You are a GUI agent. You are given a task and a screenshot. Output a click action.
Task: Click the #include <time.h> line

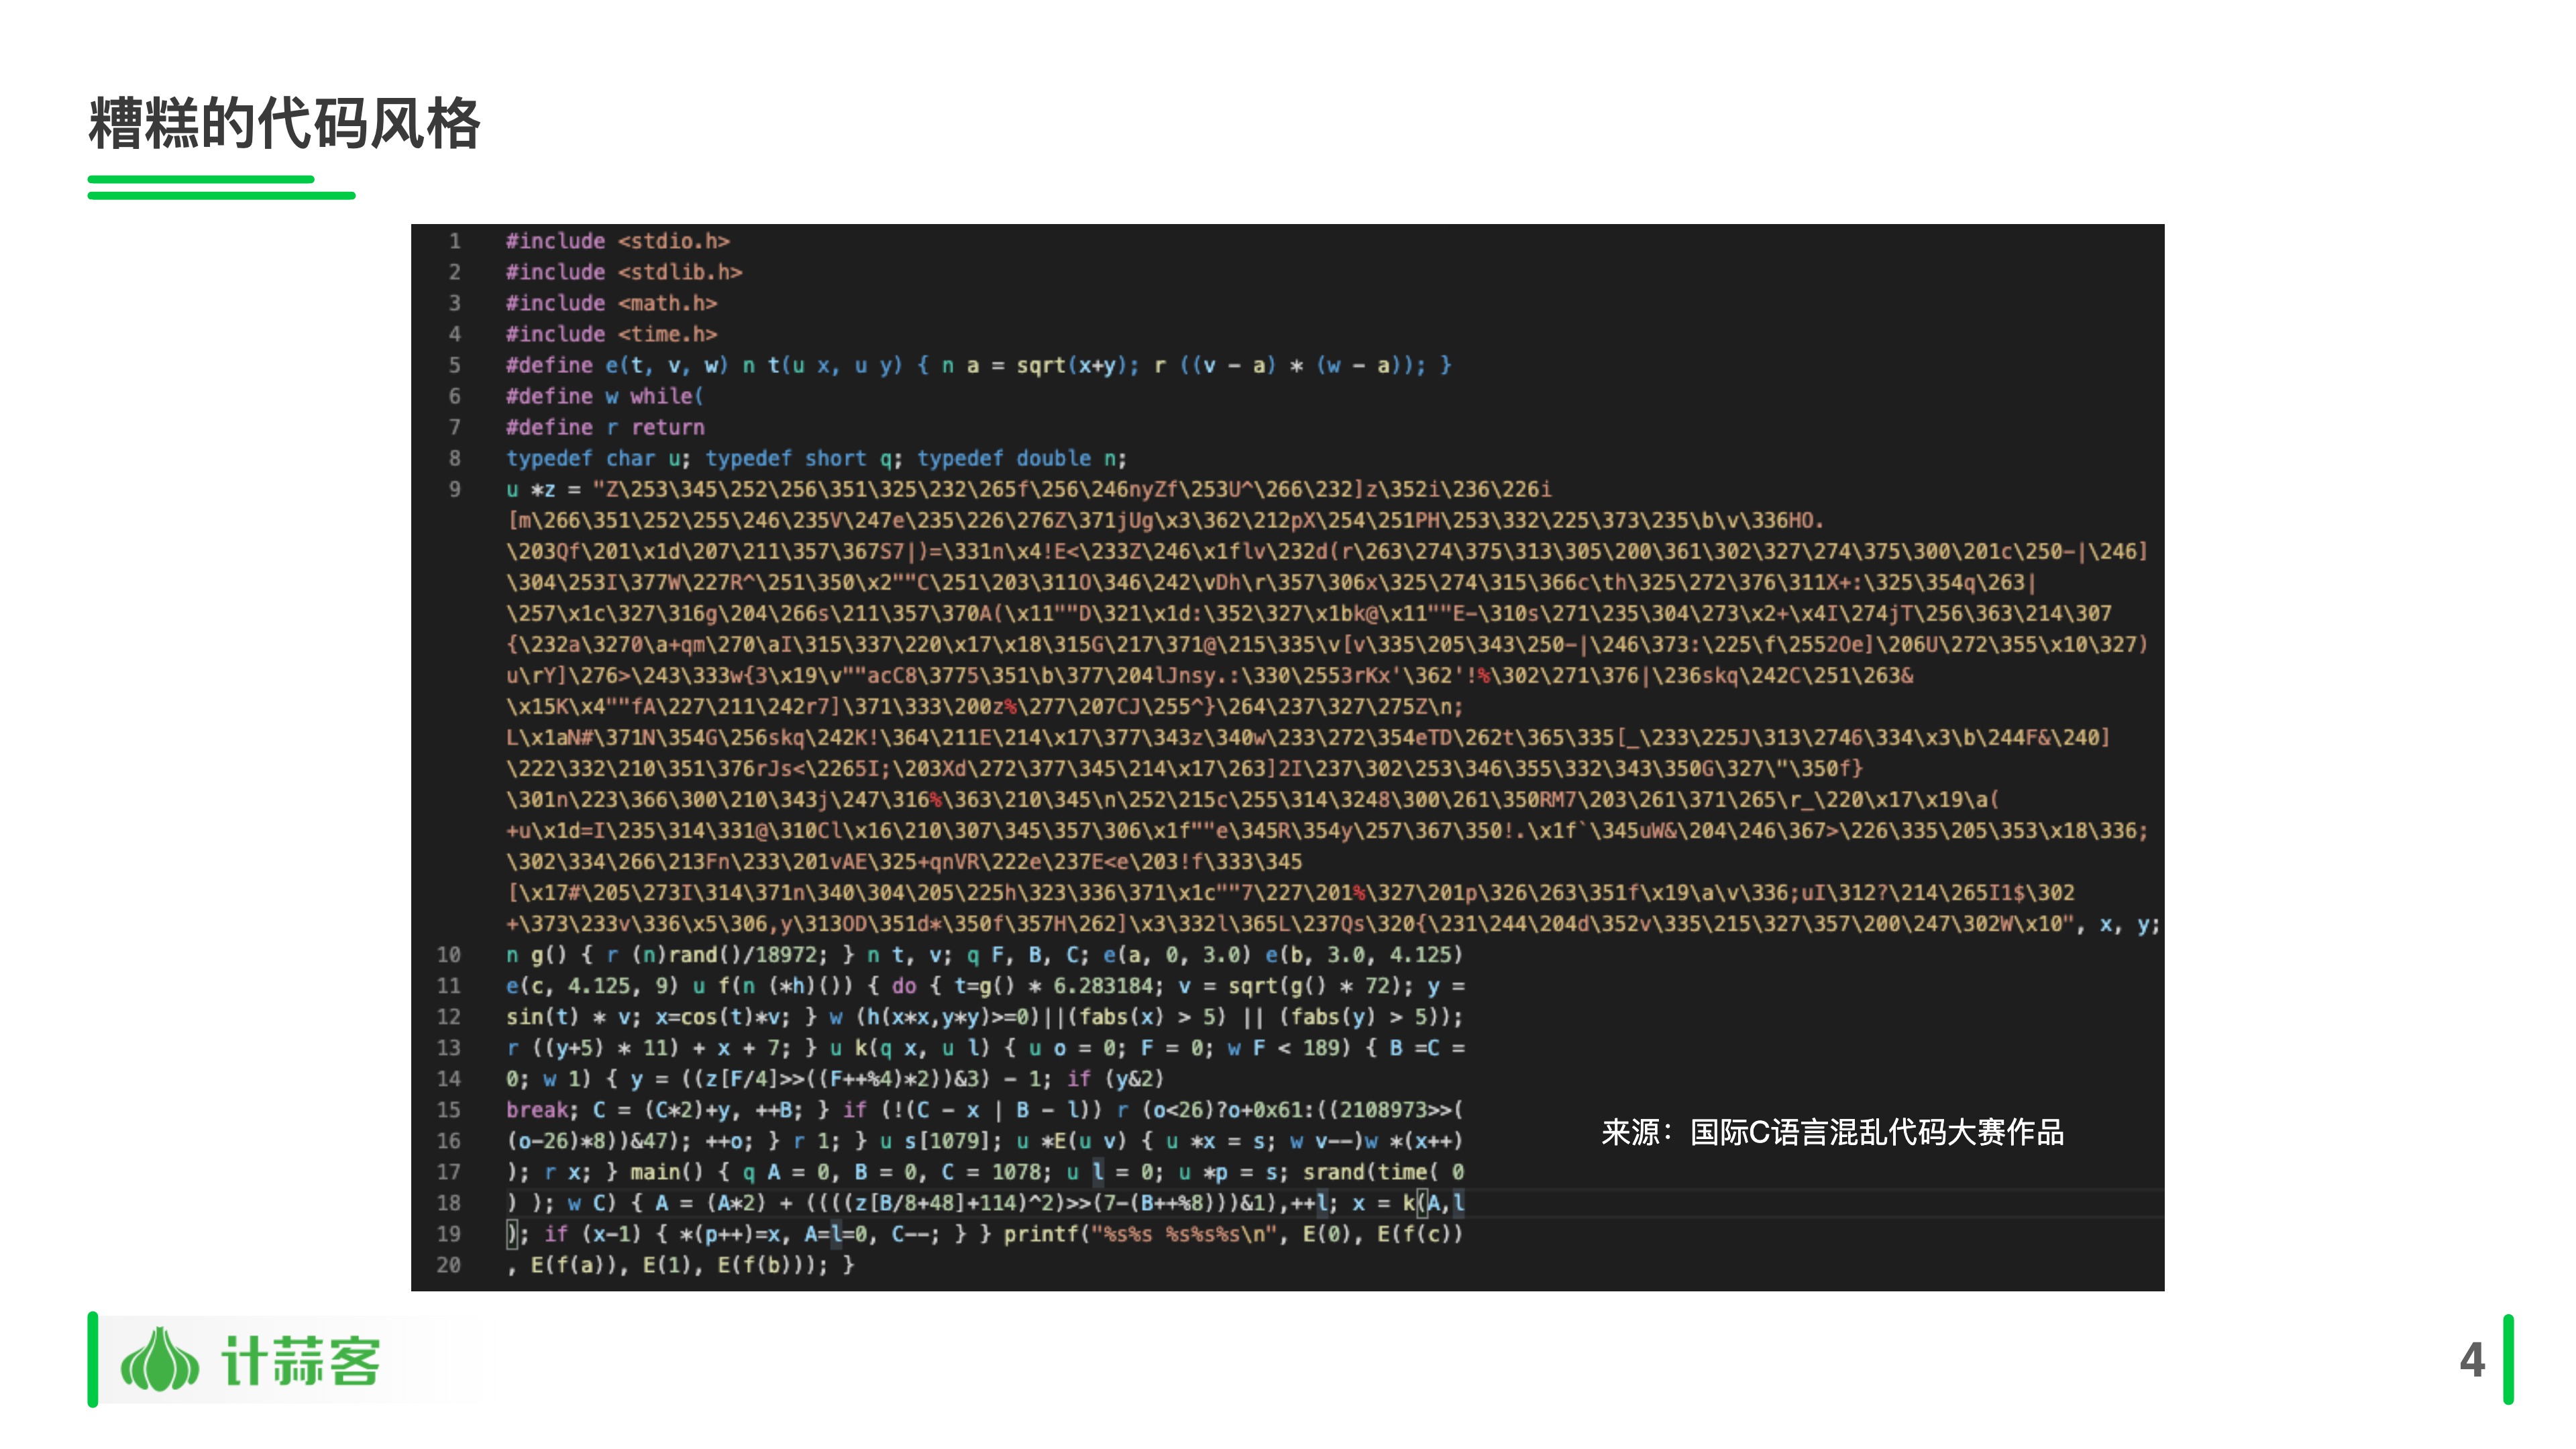click(x=611, y=334)
